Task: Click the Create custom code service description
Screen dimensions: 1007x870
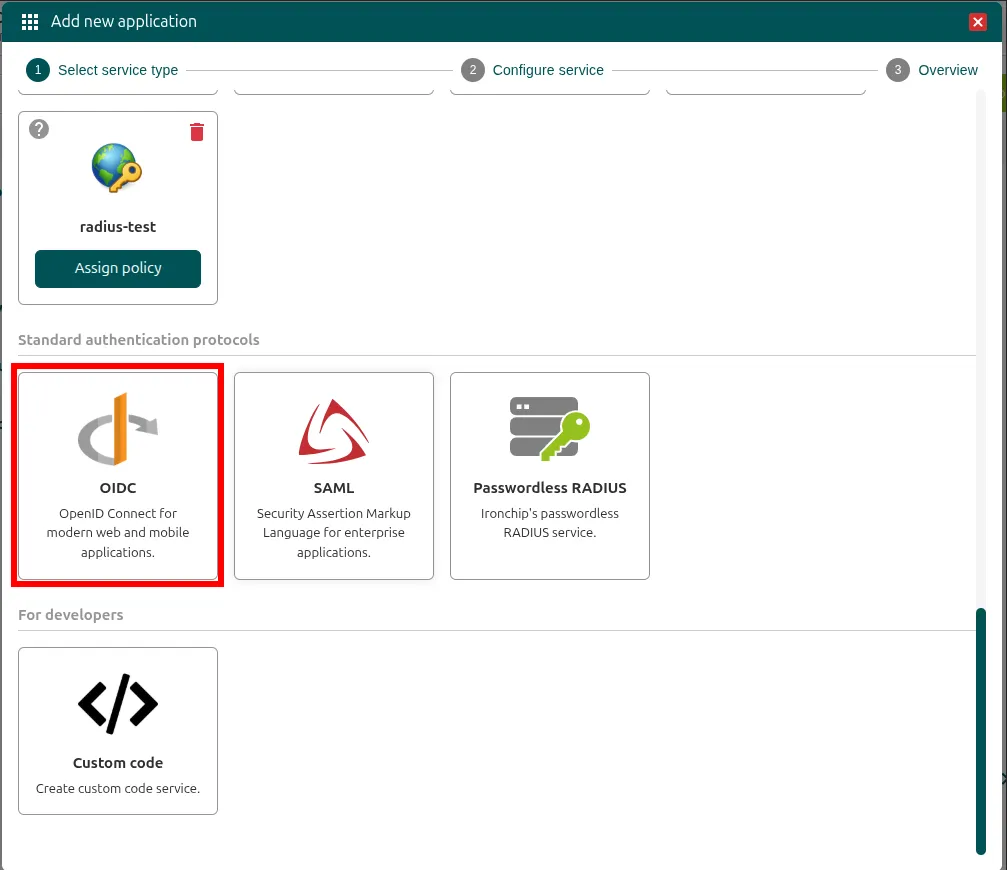Action: [118, 788]
